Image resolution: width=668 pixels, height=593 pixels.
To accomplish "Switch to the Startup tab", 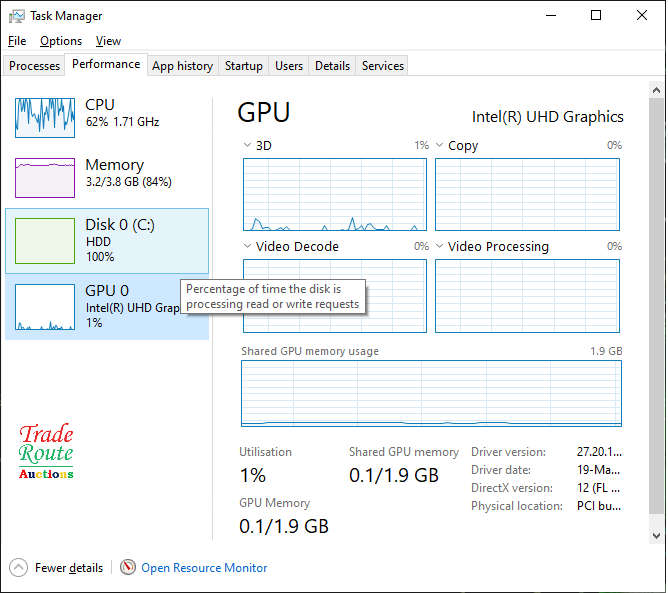I will point(243,66).
